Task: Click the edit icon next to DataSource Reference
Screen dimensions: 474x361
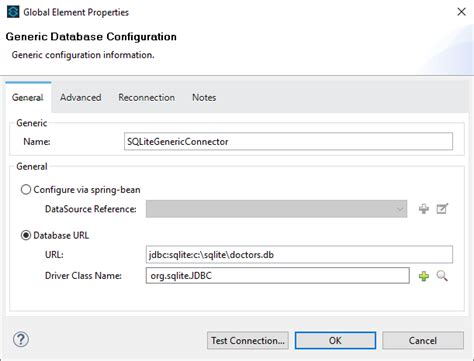Action: click(x=442, y=209)
